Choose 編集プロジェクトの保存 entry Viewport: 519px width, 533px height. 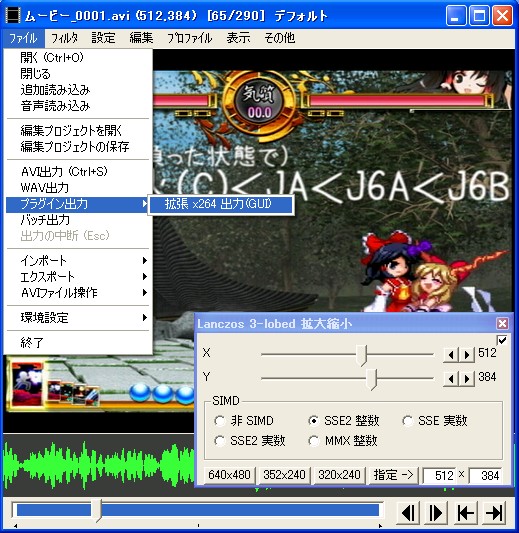(77, 147)
